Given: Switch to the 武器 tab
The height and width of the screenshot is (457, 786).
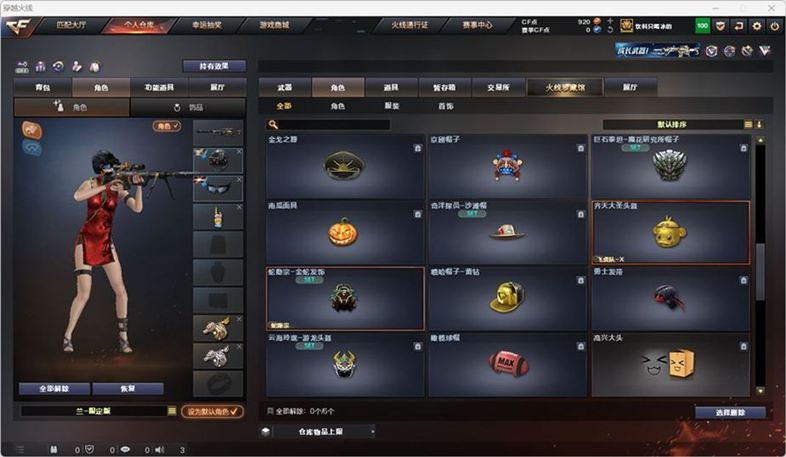Looking at the screenshot, I should pos(285,87).
